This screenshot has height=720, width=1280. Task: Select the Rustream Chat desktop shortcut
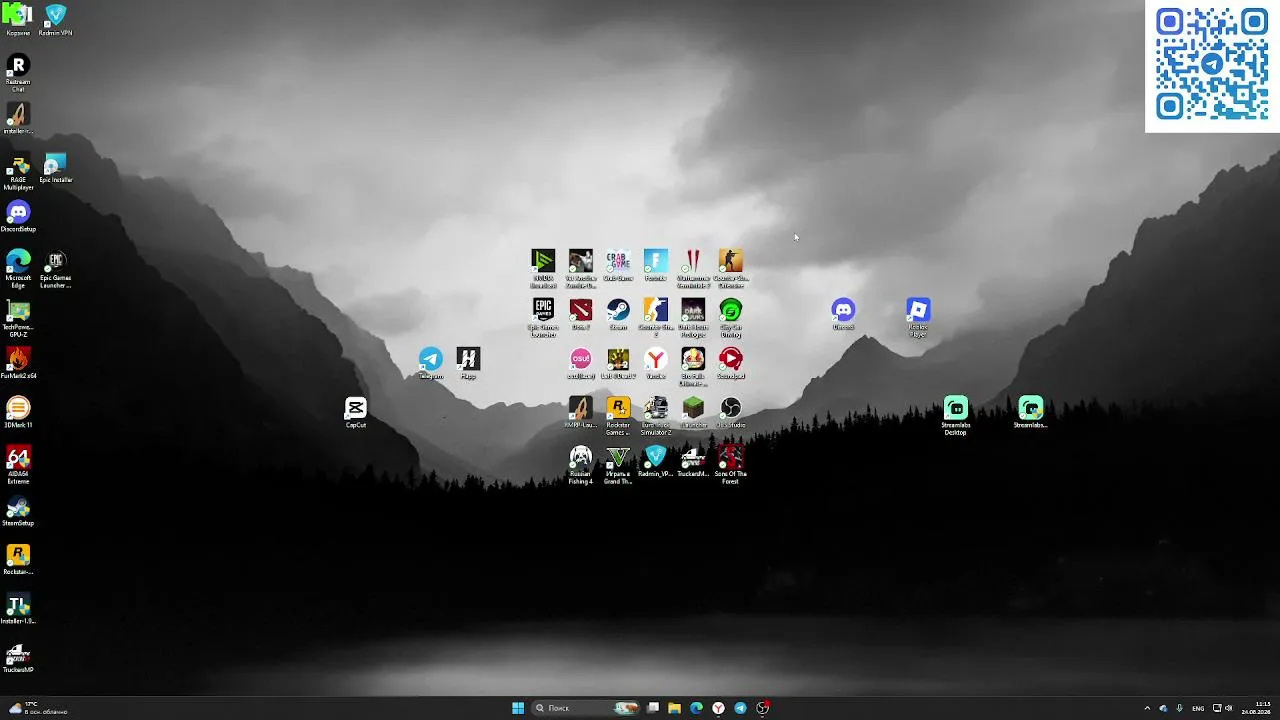point(18,73)
